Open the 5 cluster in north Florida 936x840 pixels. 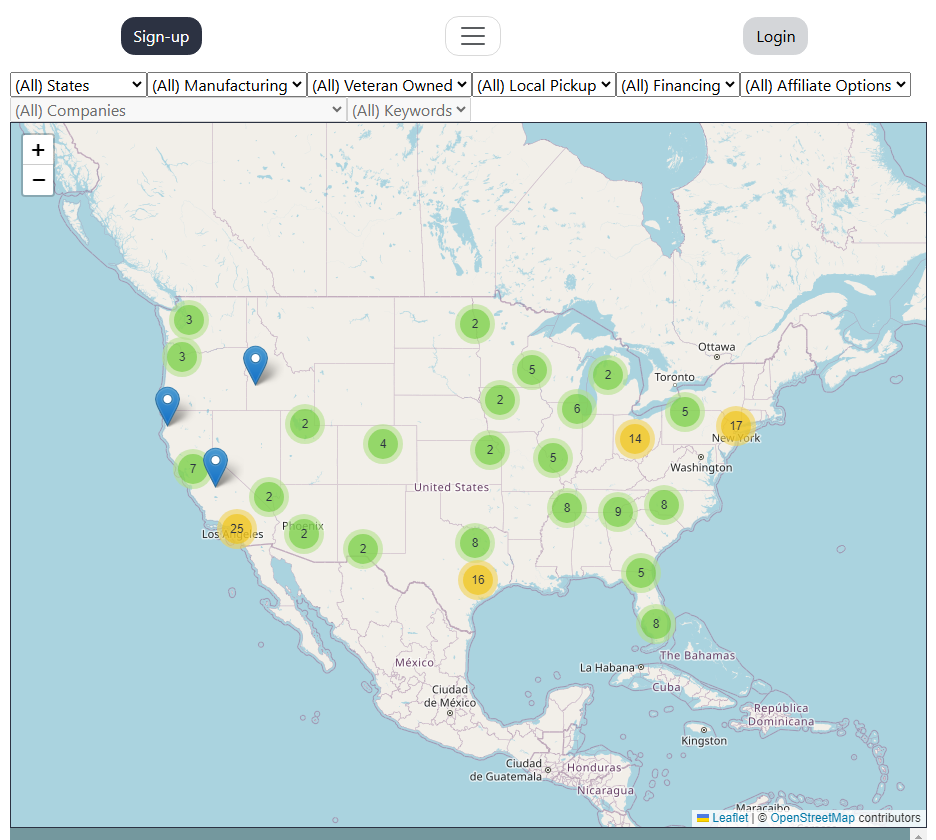point(641,573)
